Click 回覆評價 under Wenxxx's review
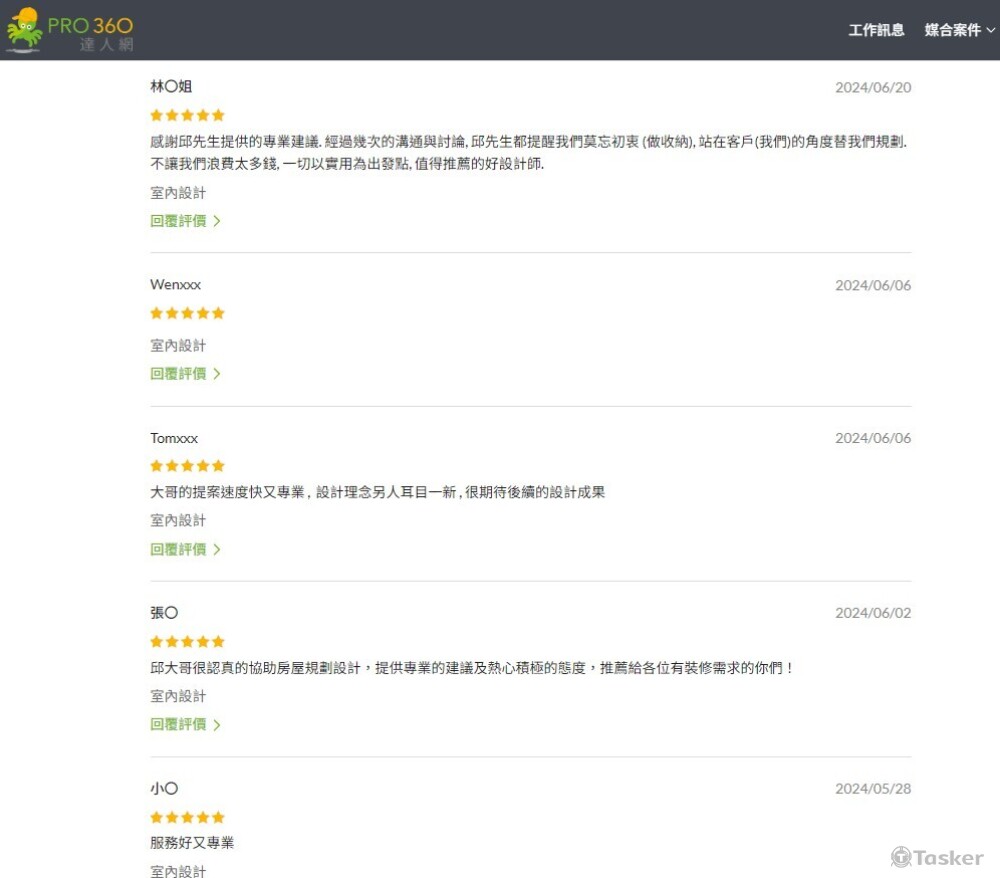Image resolution: width=1000 pixels, height=878 pixels. (x=179, y=374)
